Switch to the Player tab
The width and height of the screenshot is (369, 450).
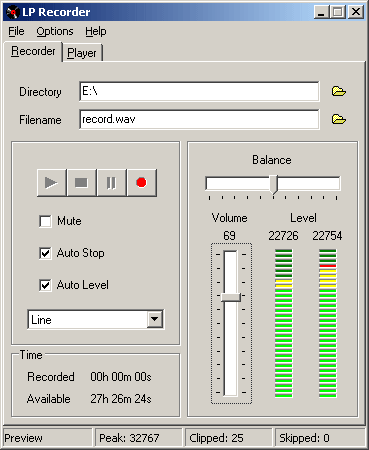(82, 53)
